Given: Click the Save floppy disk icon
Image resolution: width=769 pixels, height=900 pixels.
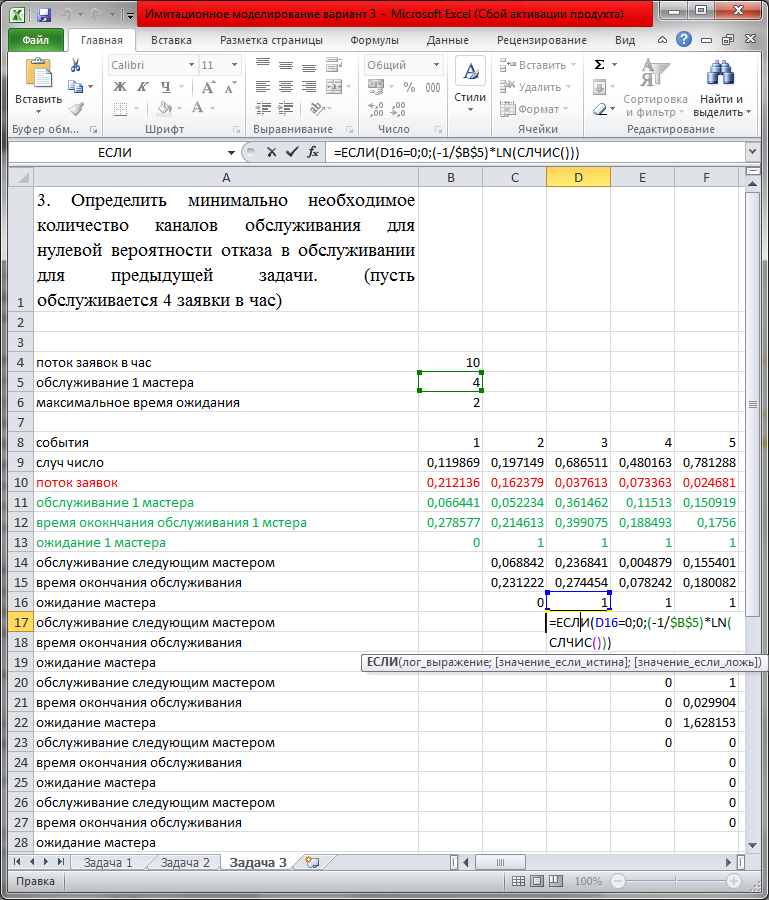Looking at the screenshot, I should [44, 15].
